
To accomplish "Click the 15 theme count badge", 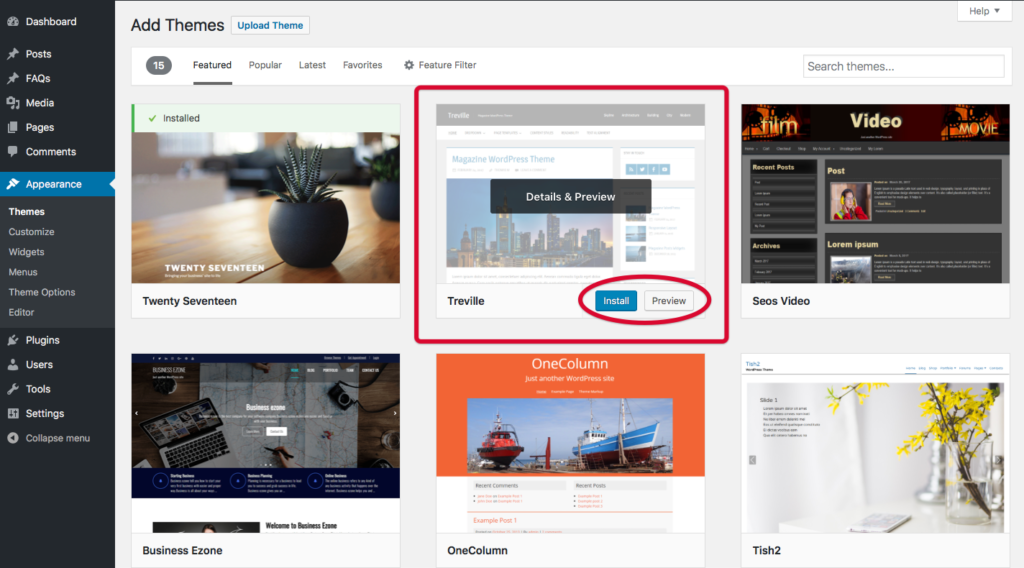I will tap(159, 65).
